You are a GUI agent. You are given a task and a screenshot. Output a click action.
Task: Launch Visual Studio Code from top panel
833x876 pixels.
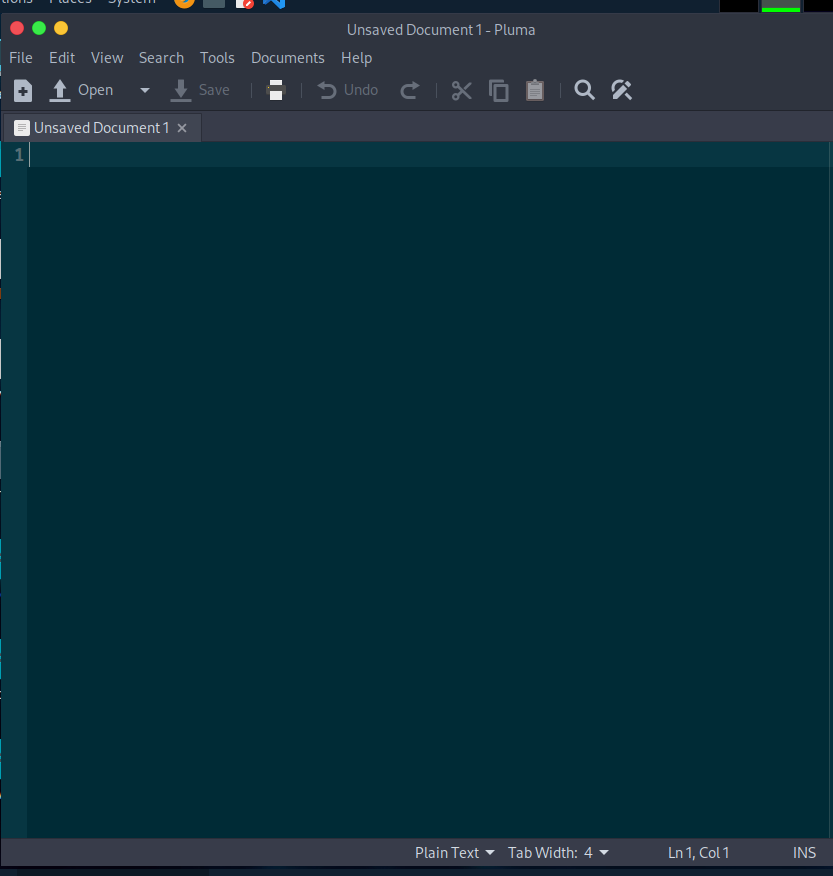tap(274, 3)
